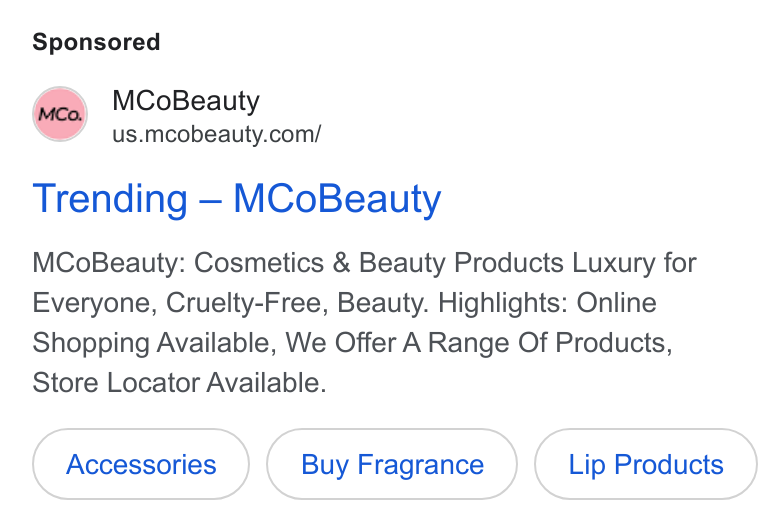Click the We Offer A Range Of Products text
760x532 pixels.
[x=479, y=343]
